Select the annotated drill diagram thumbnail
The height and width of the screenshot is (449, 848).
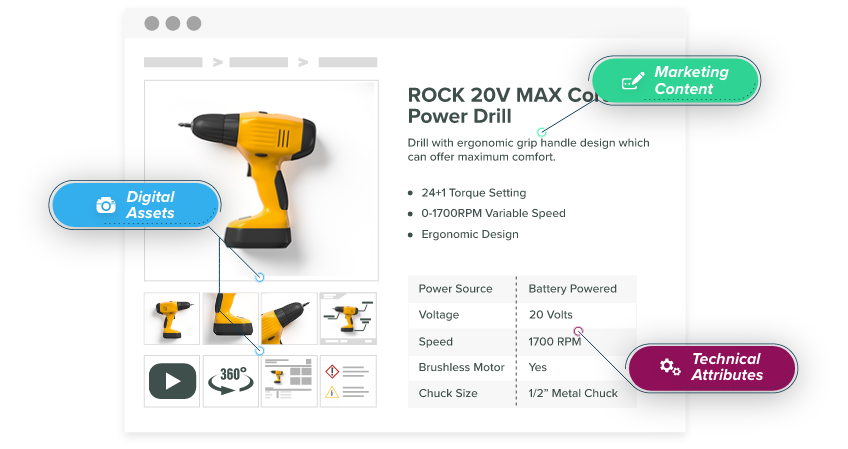point(348,319)
